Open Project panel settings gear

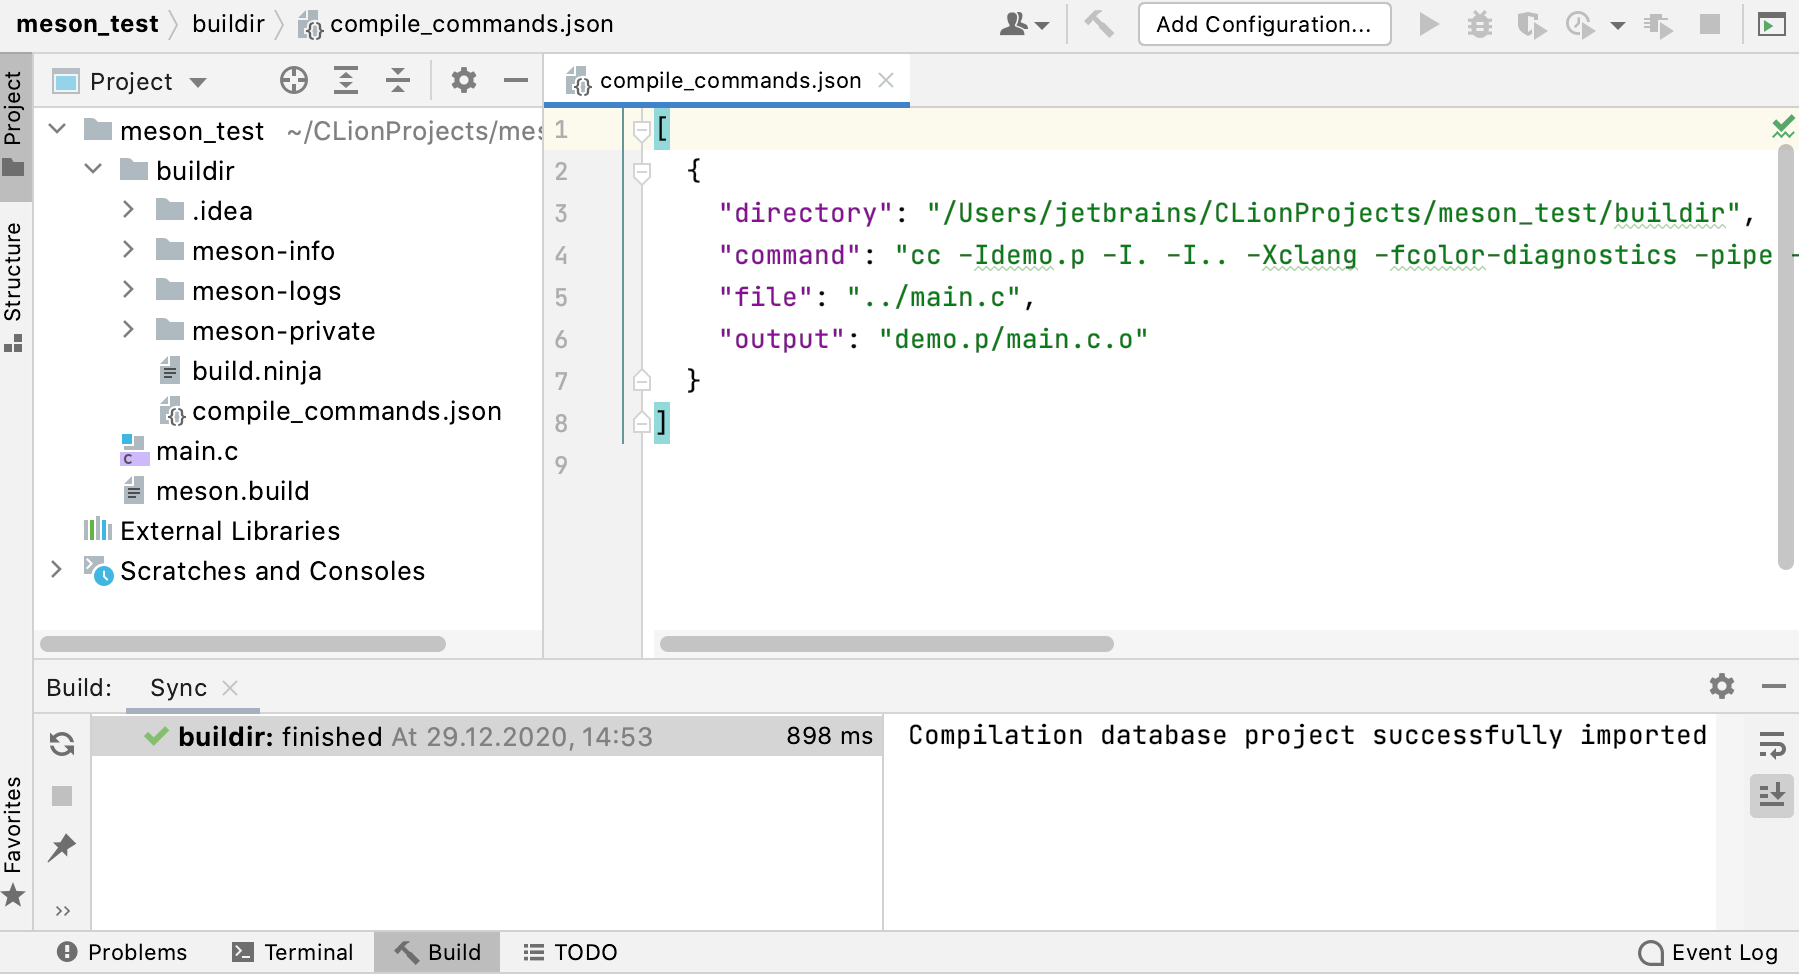tap(463, 80)
